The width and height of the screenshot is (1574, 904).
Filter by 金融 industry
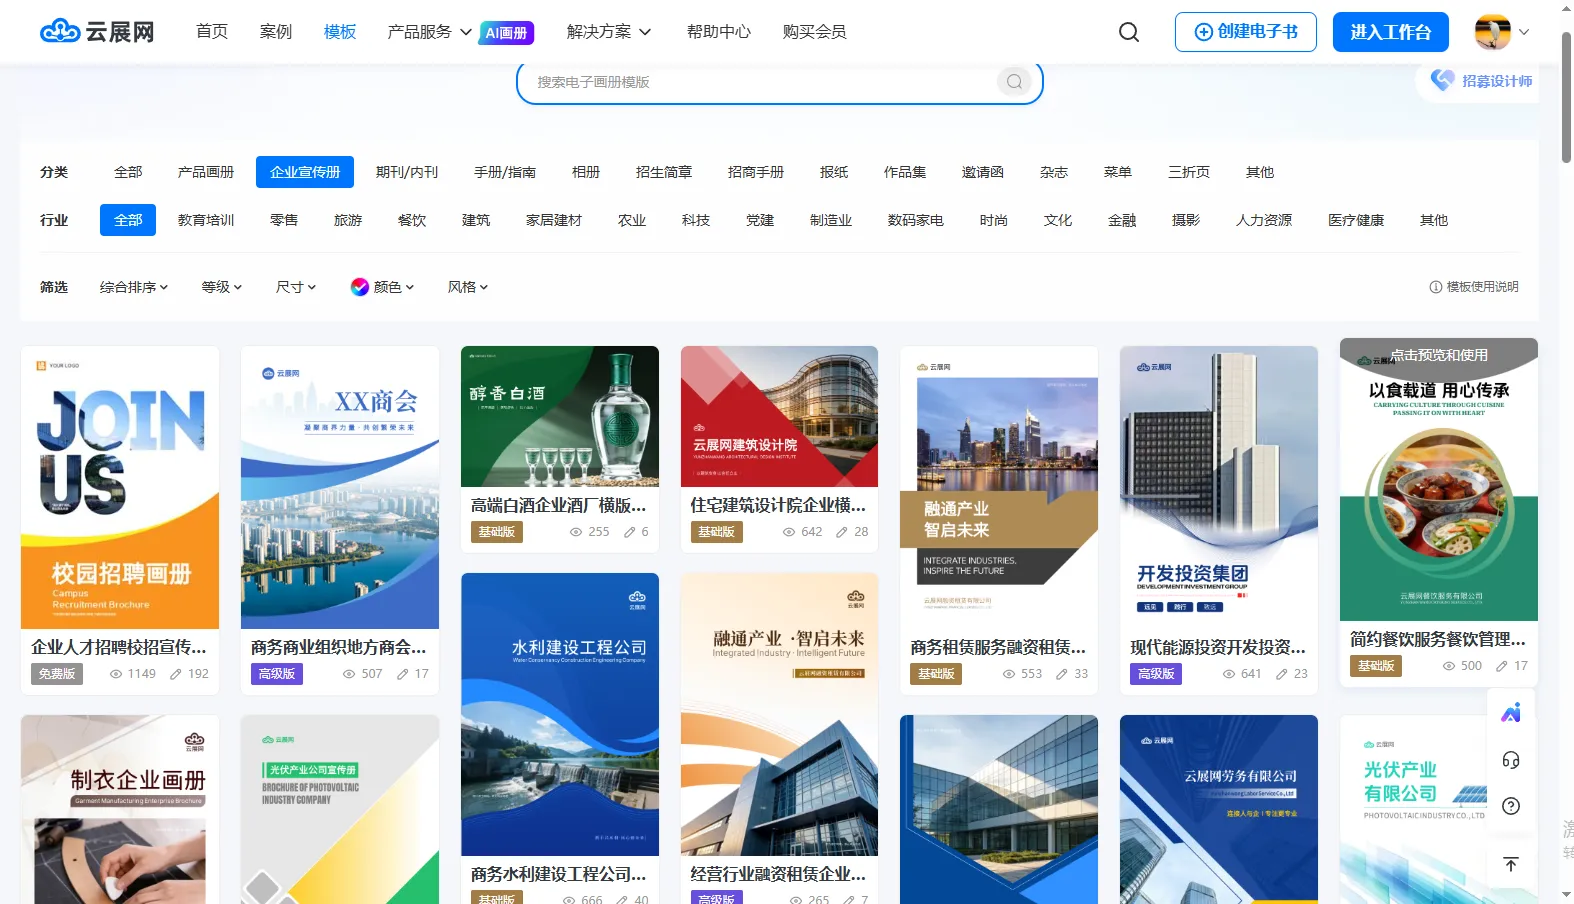tap(1122, 220)
